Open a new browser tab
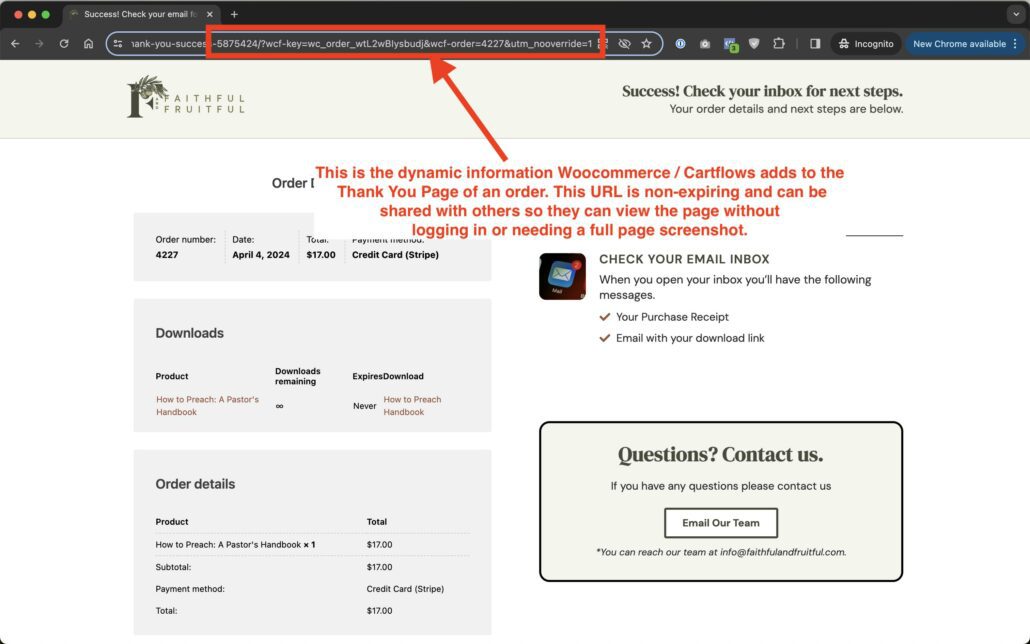 (234, 14)
